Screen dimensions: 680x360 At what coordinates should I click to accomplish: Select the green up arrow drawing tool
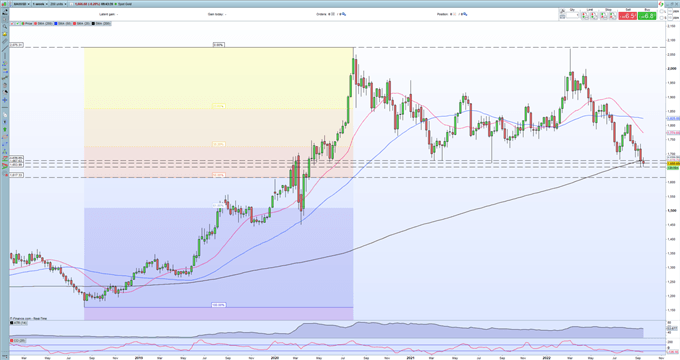click(5, 129)
